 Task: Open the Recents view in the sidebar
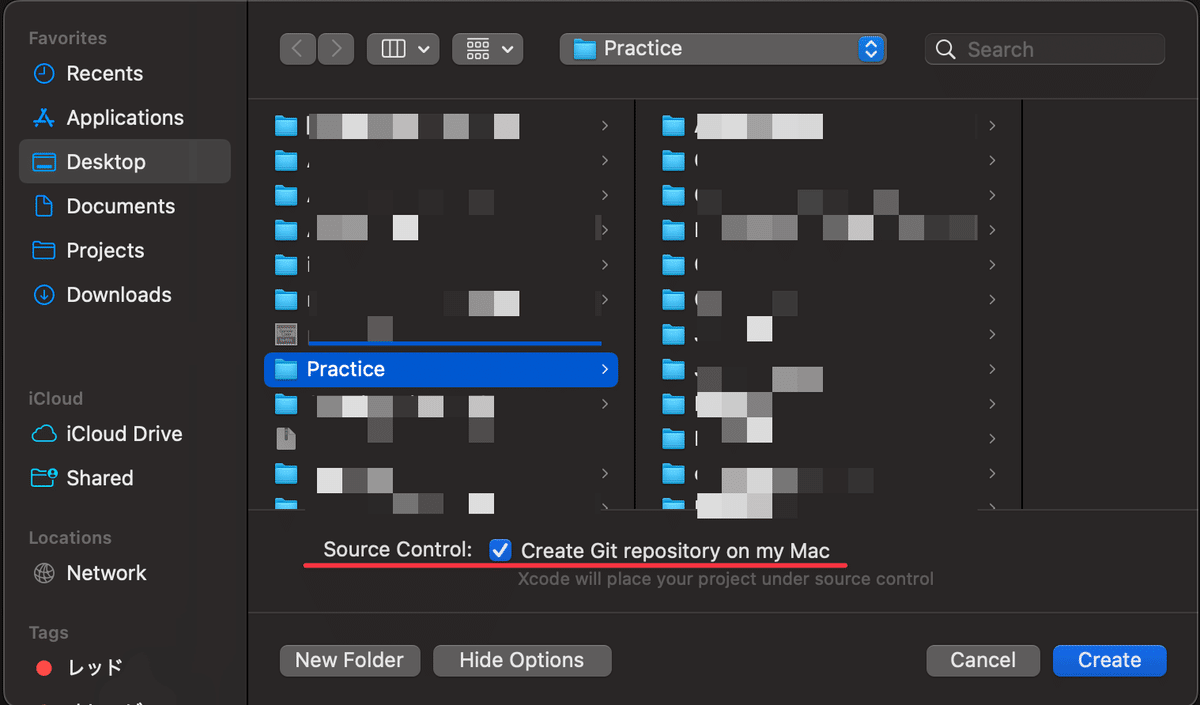pos(103,73)
